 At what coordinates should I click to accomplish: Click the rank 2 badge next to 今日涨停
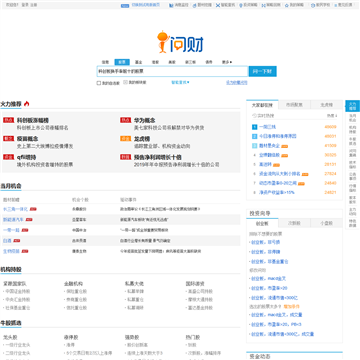[x=254, y=136]
